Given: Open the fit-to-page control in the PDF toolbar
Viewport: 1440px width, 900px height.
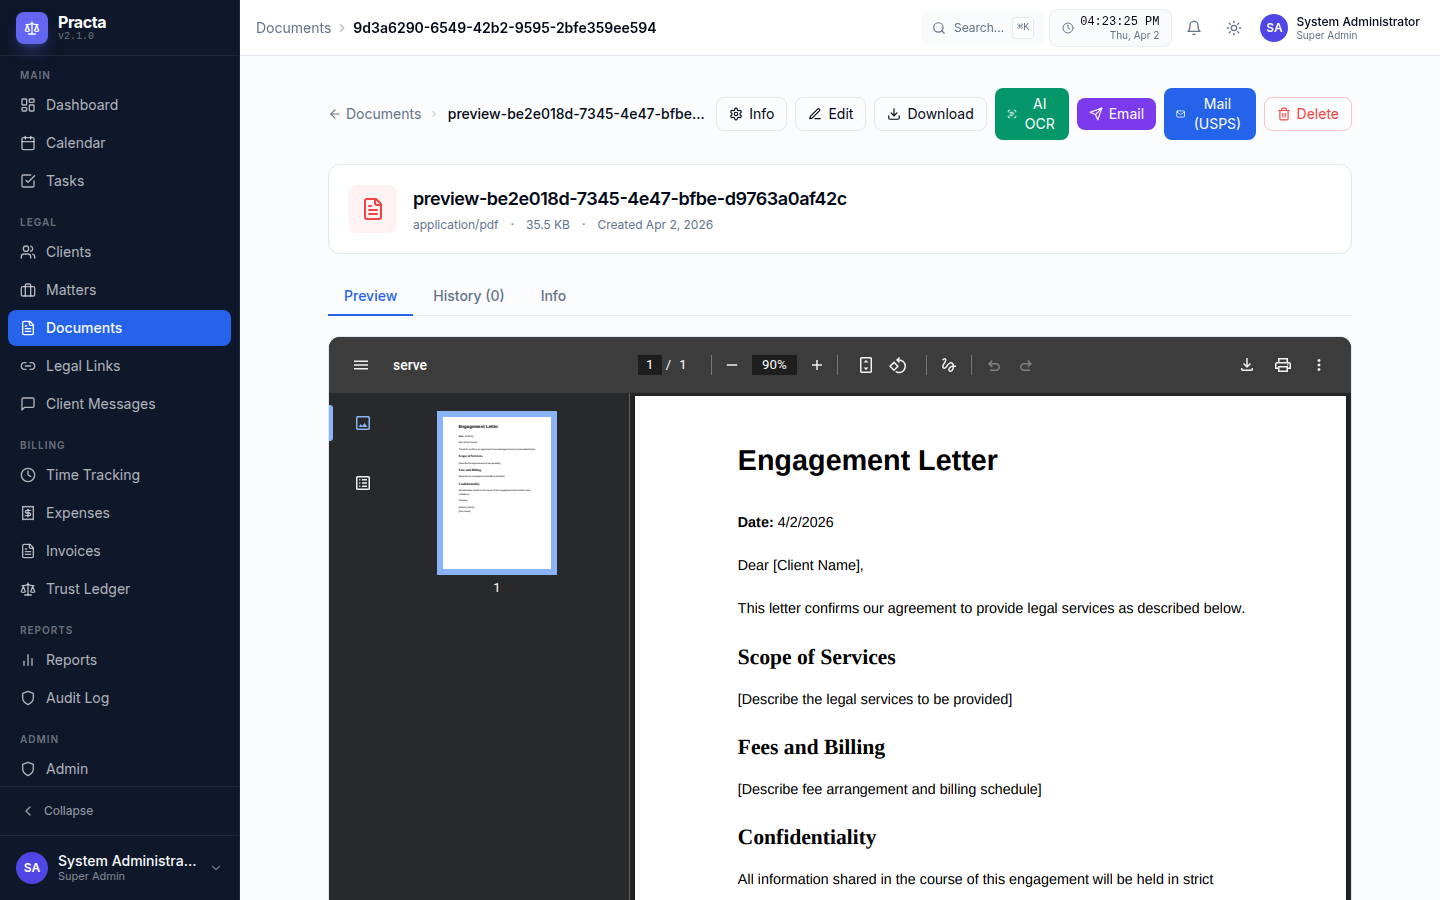Looking at the screenshot, I should pos(865,365).
